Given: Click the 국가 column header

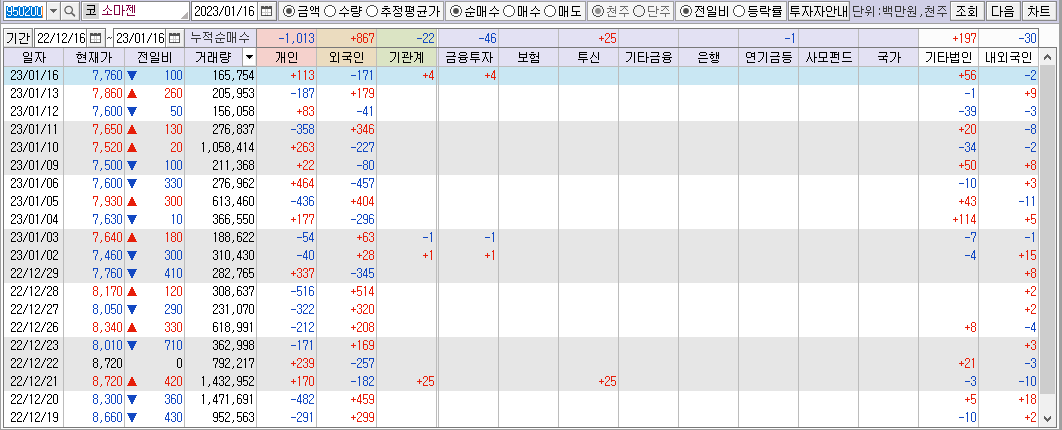Looking at the screenshot, I should pyautogui.click(x=889, y=58).
